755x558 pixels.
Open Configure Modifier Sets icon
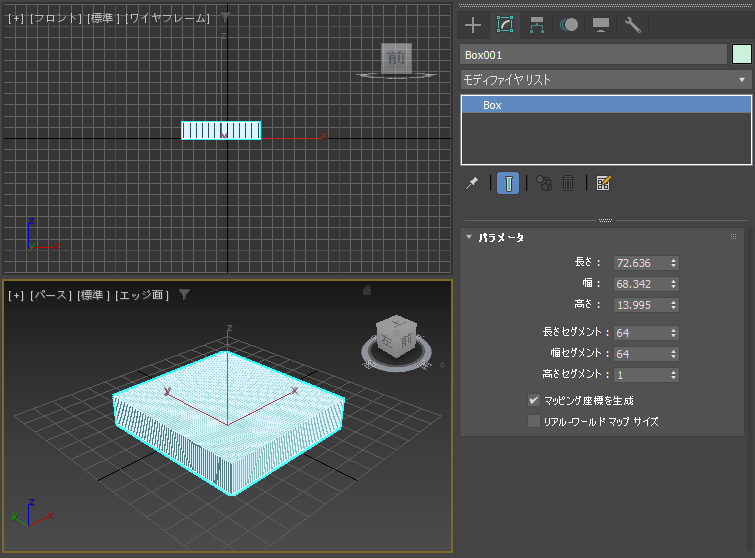pos(603,183)
